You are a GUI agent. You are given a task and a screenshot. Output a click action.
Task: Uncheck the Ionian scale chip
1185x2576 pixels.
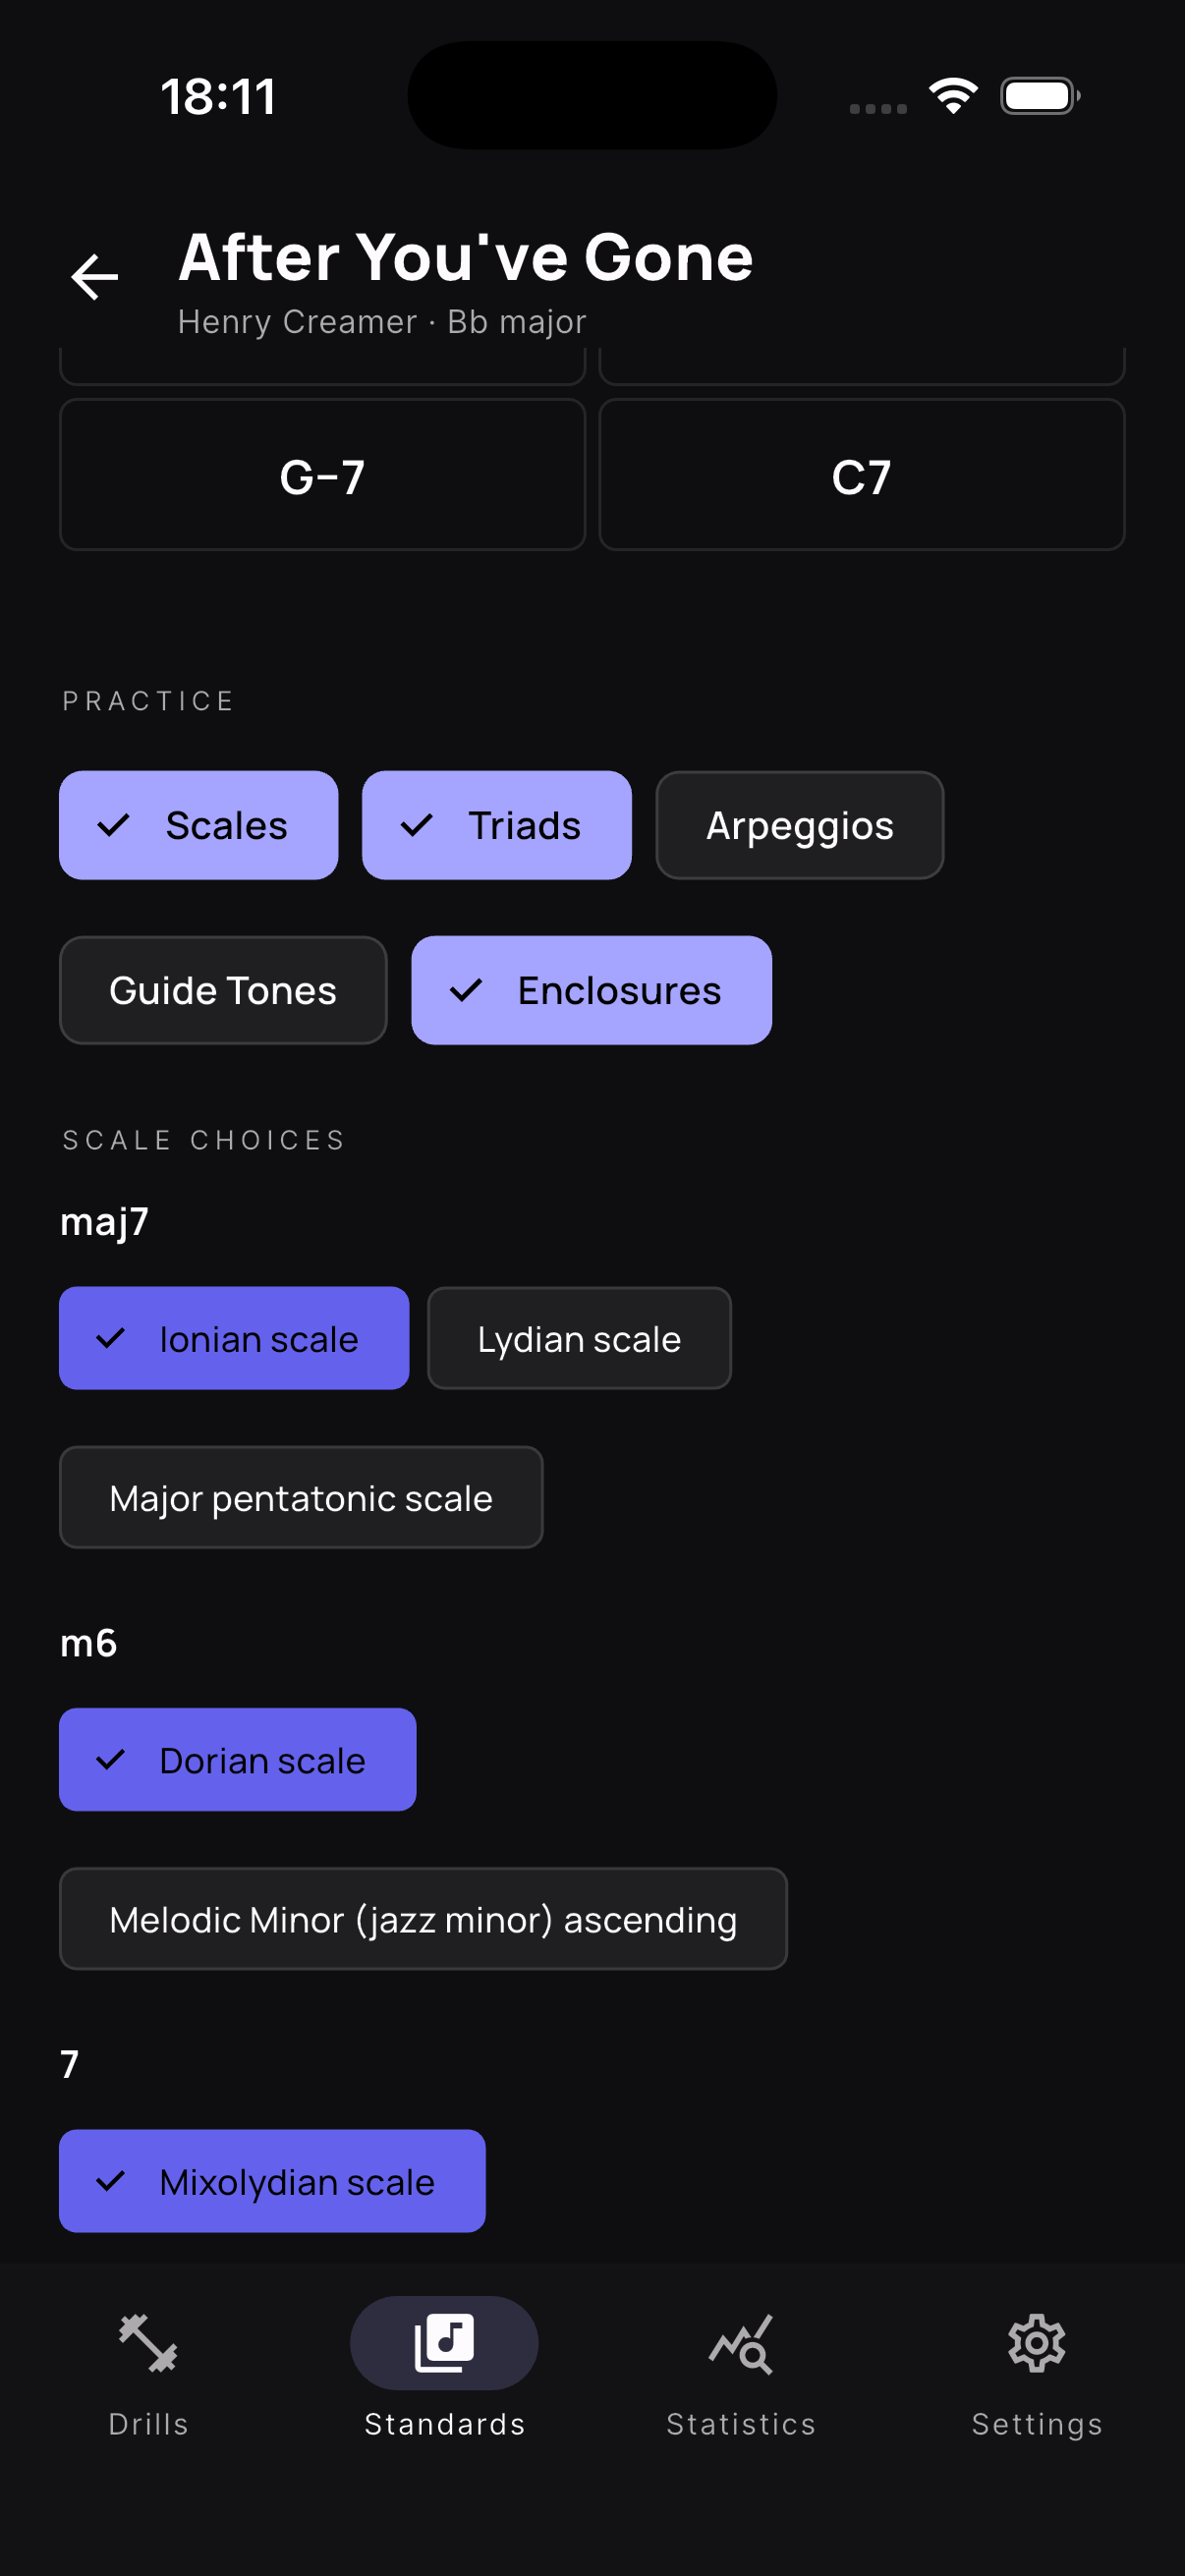[x=234, y=1338]
